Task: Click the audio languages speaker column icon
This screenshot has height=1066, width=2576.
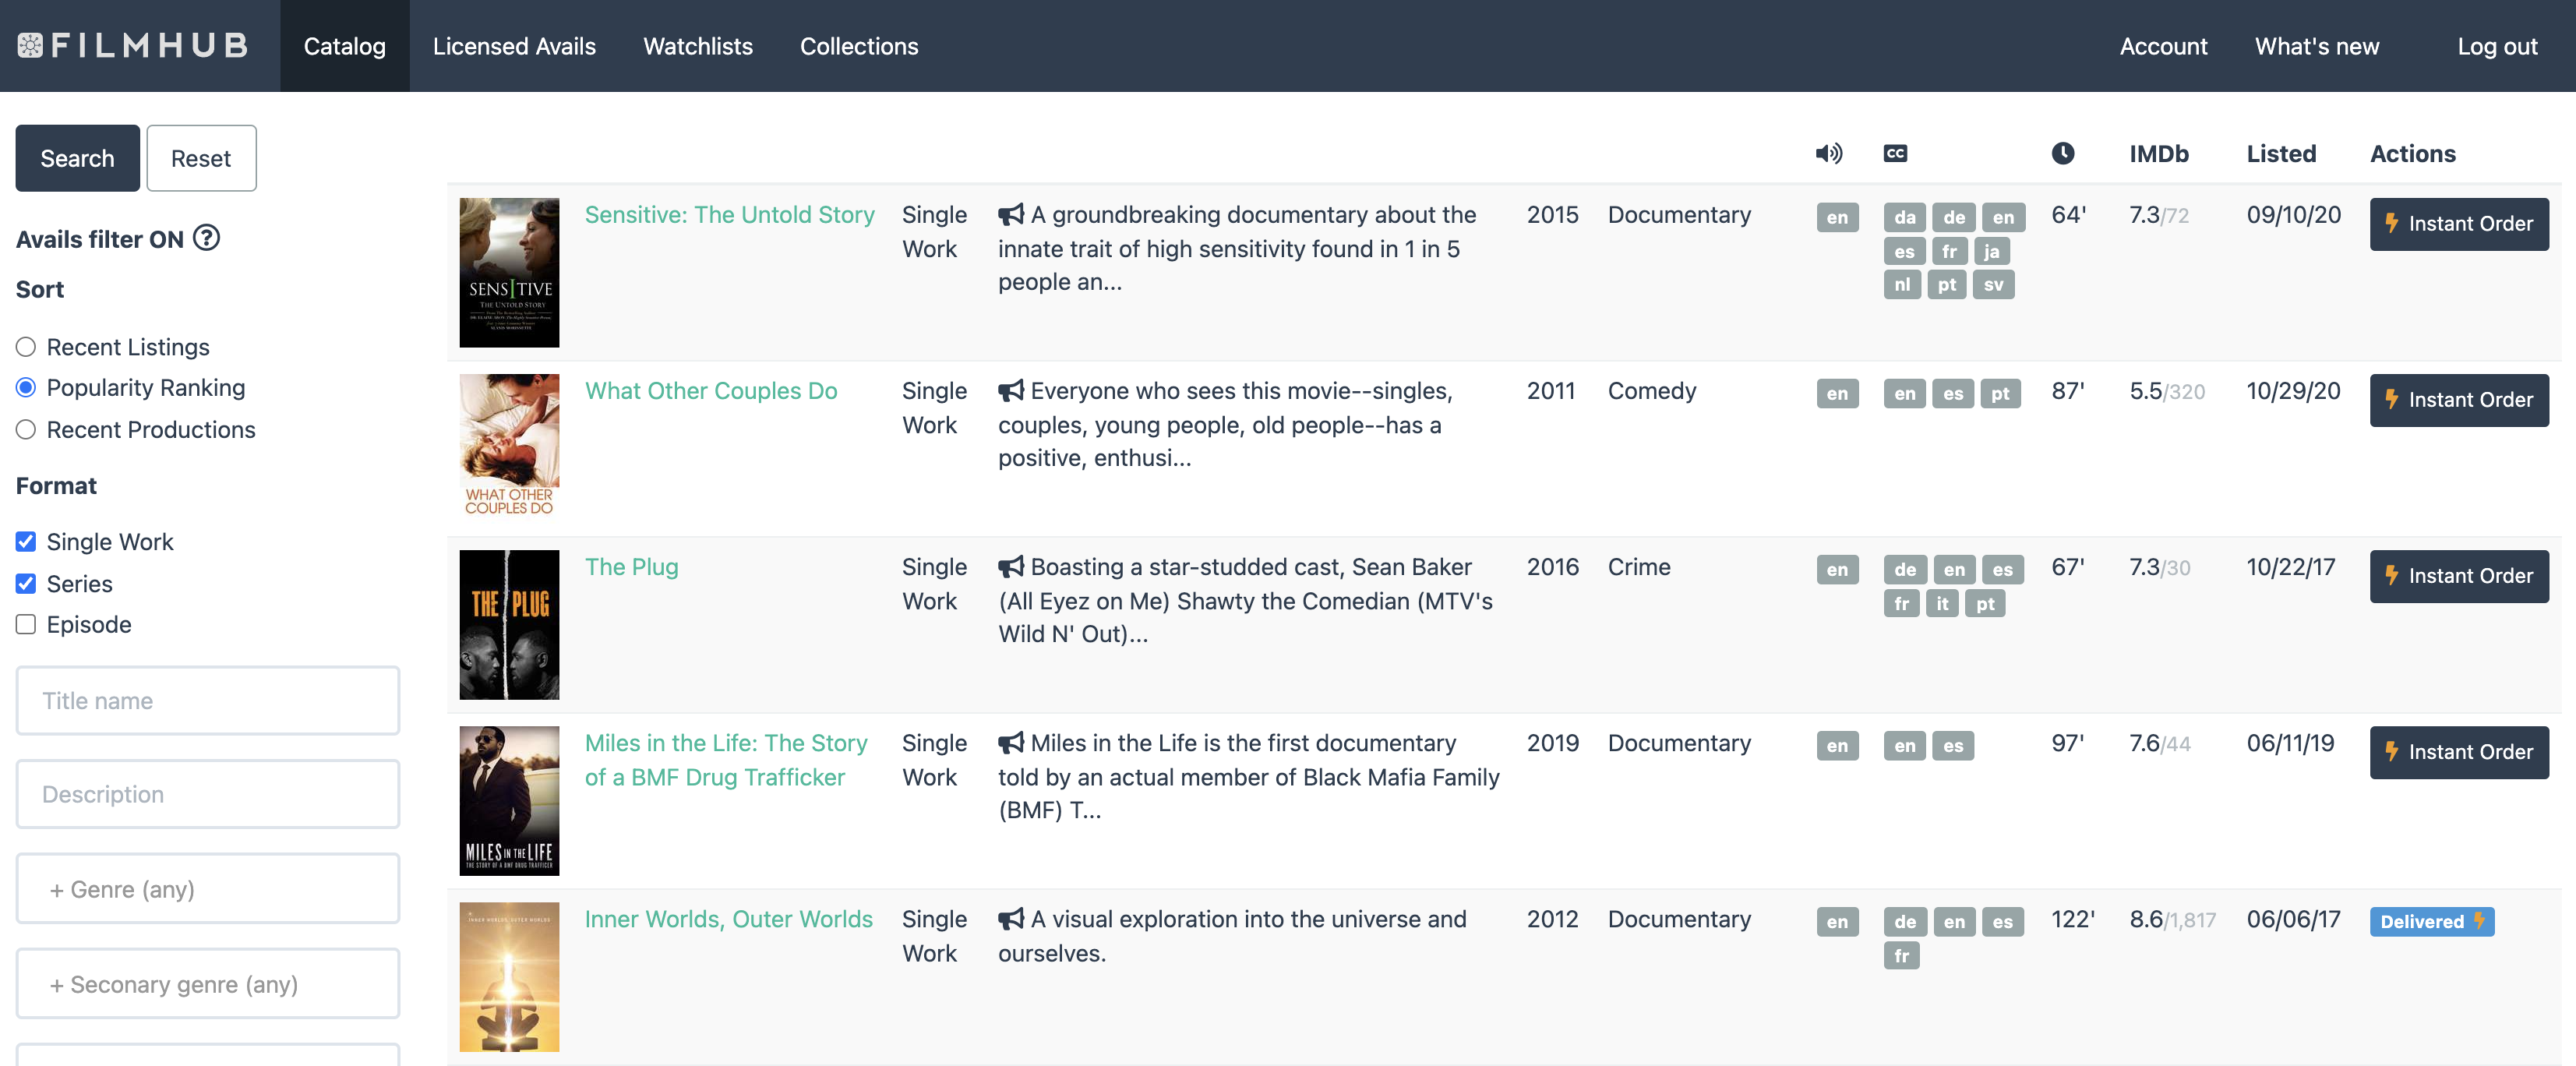Action: 1828,153
